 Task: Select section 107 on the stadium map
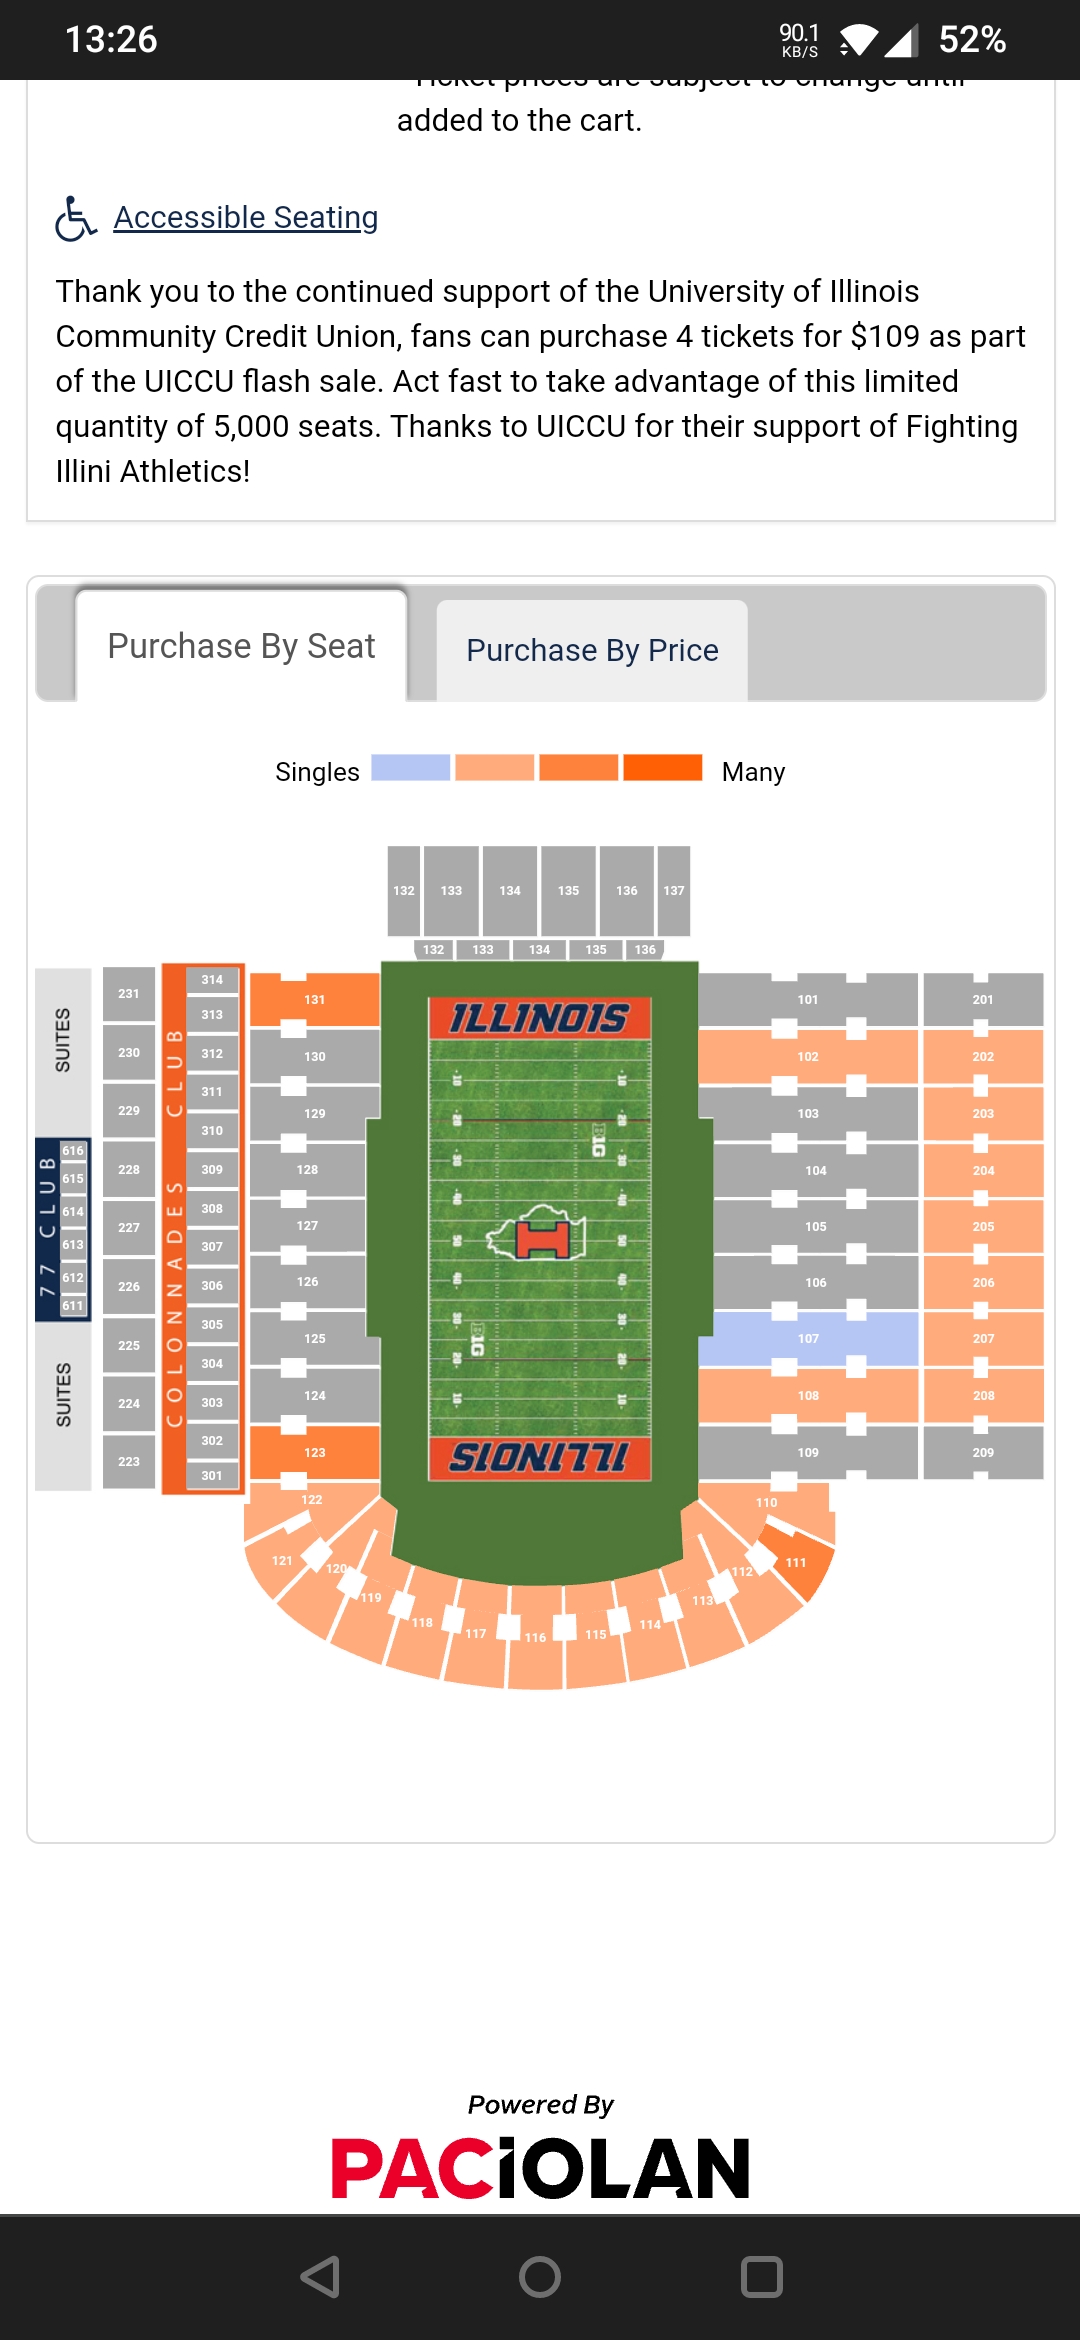(808, 1338)
